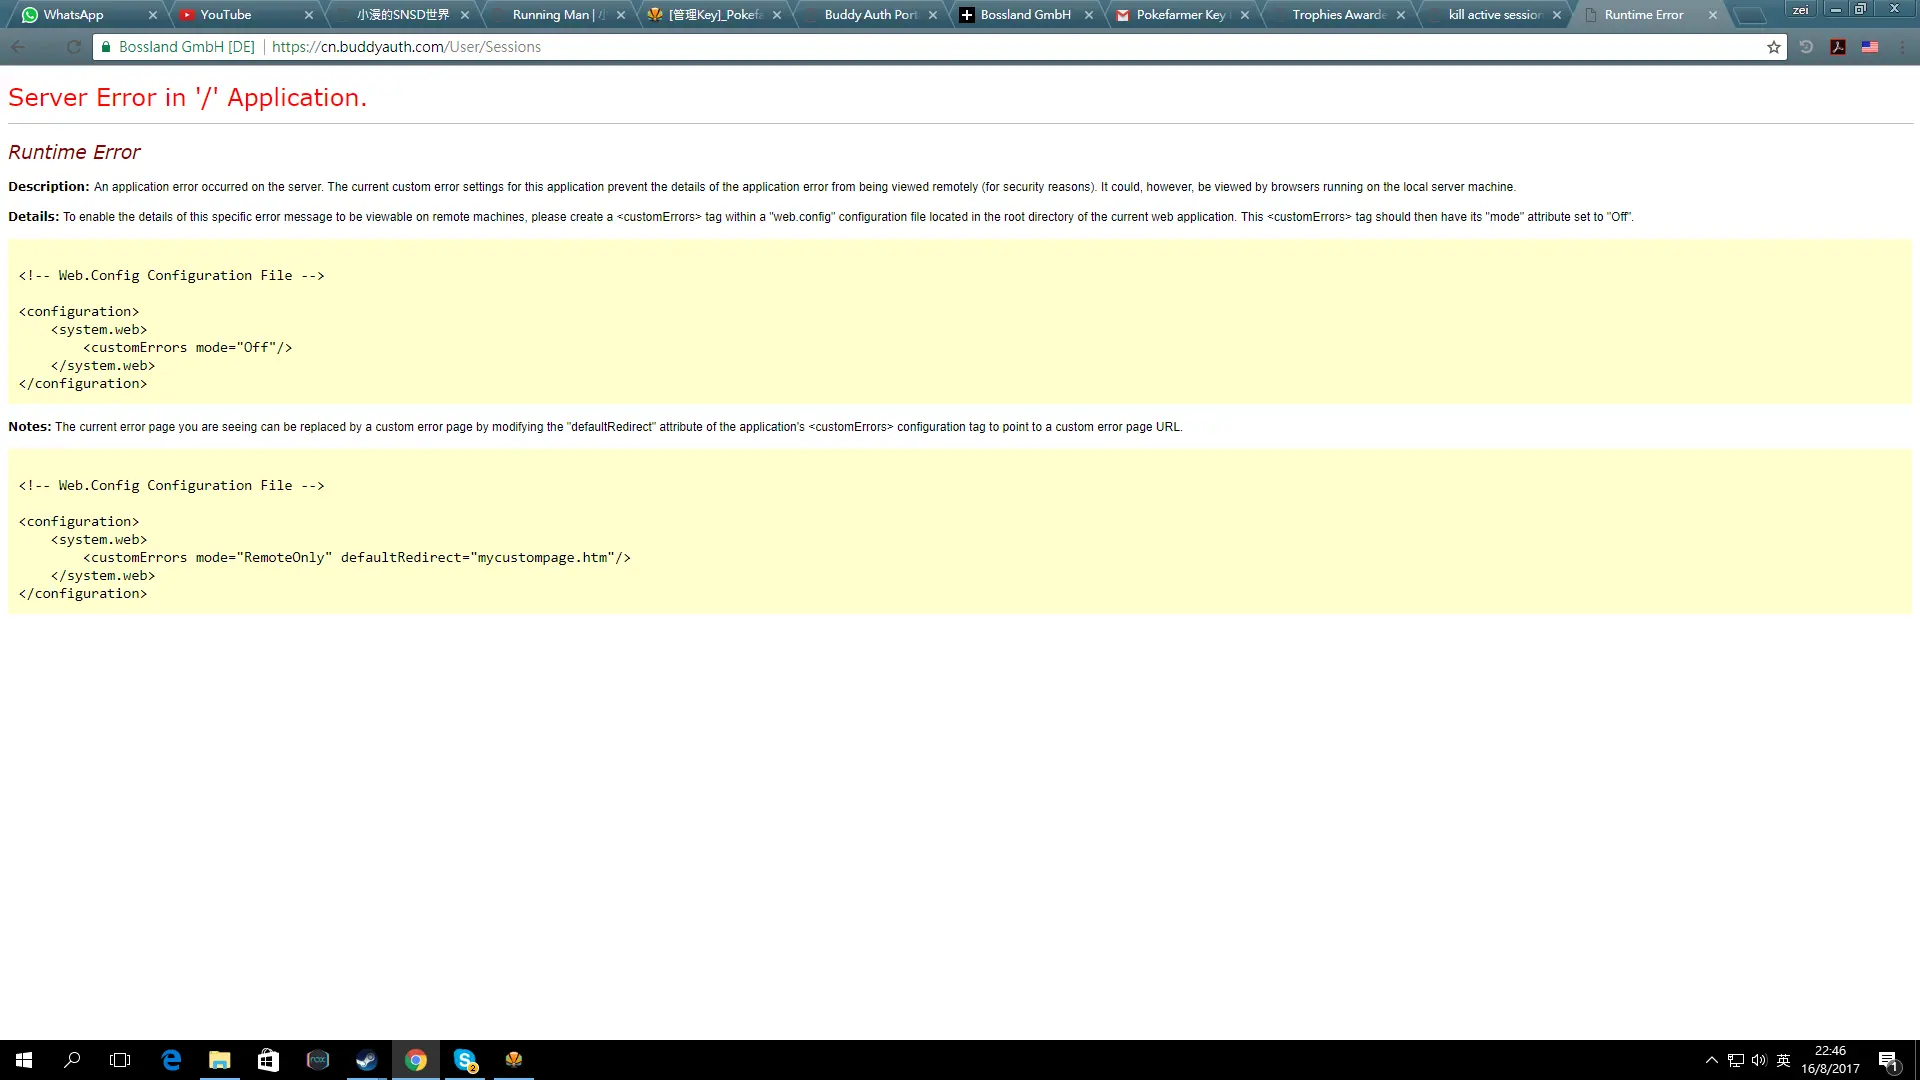Go back to previous page
1920x1080 pixels.
tap(19, 47)
